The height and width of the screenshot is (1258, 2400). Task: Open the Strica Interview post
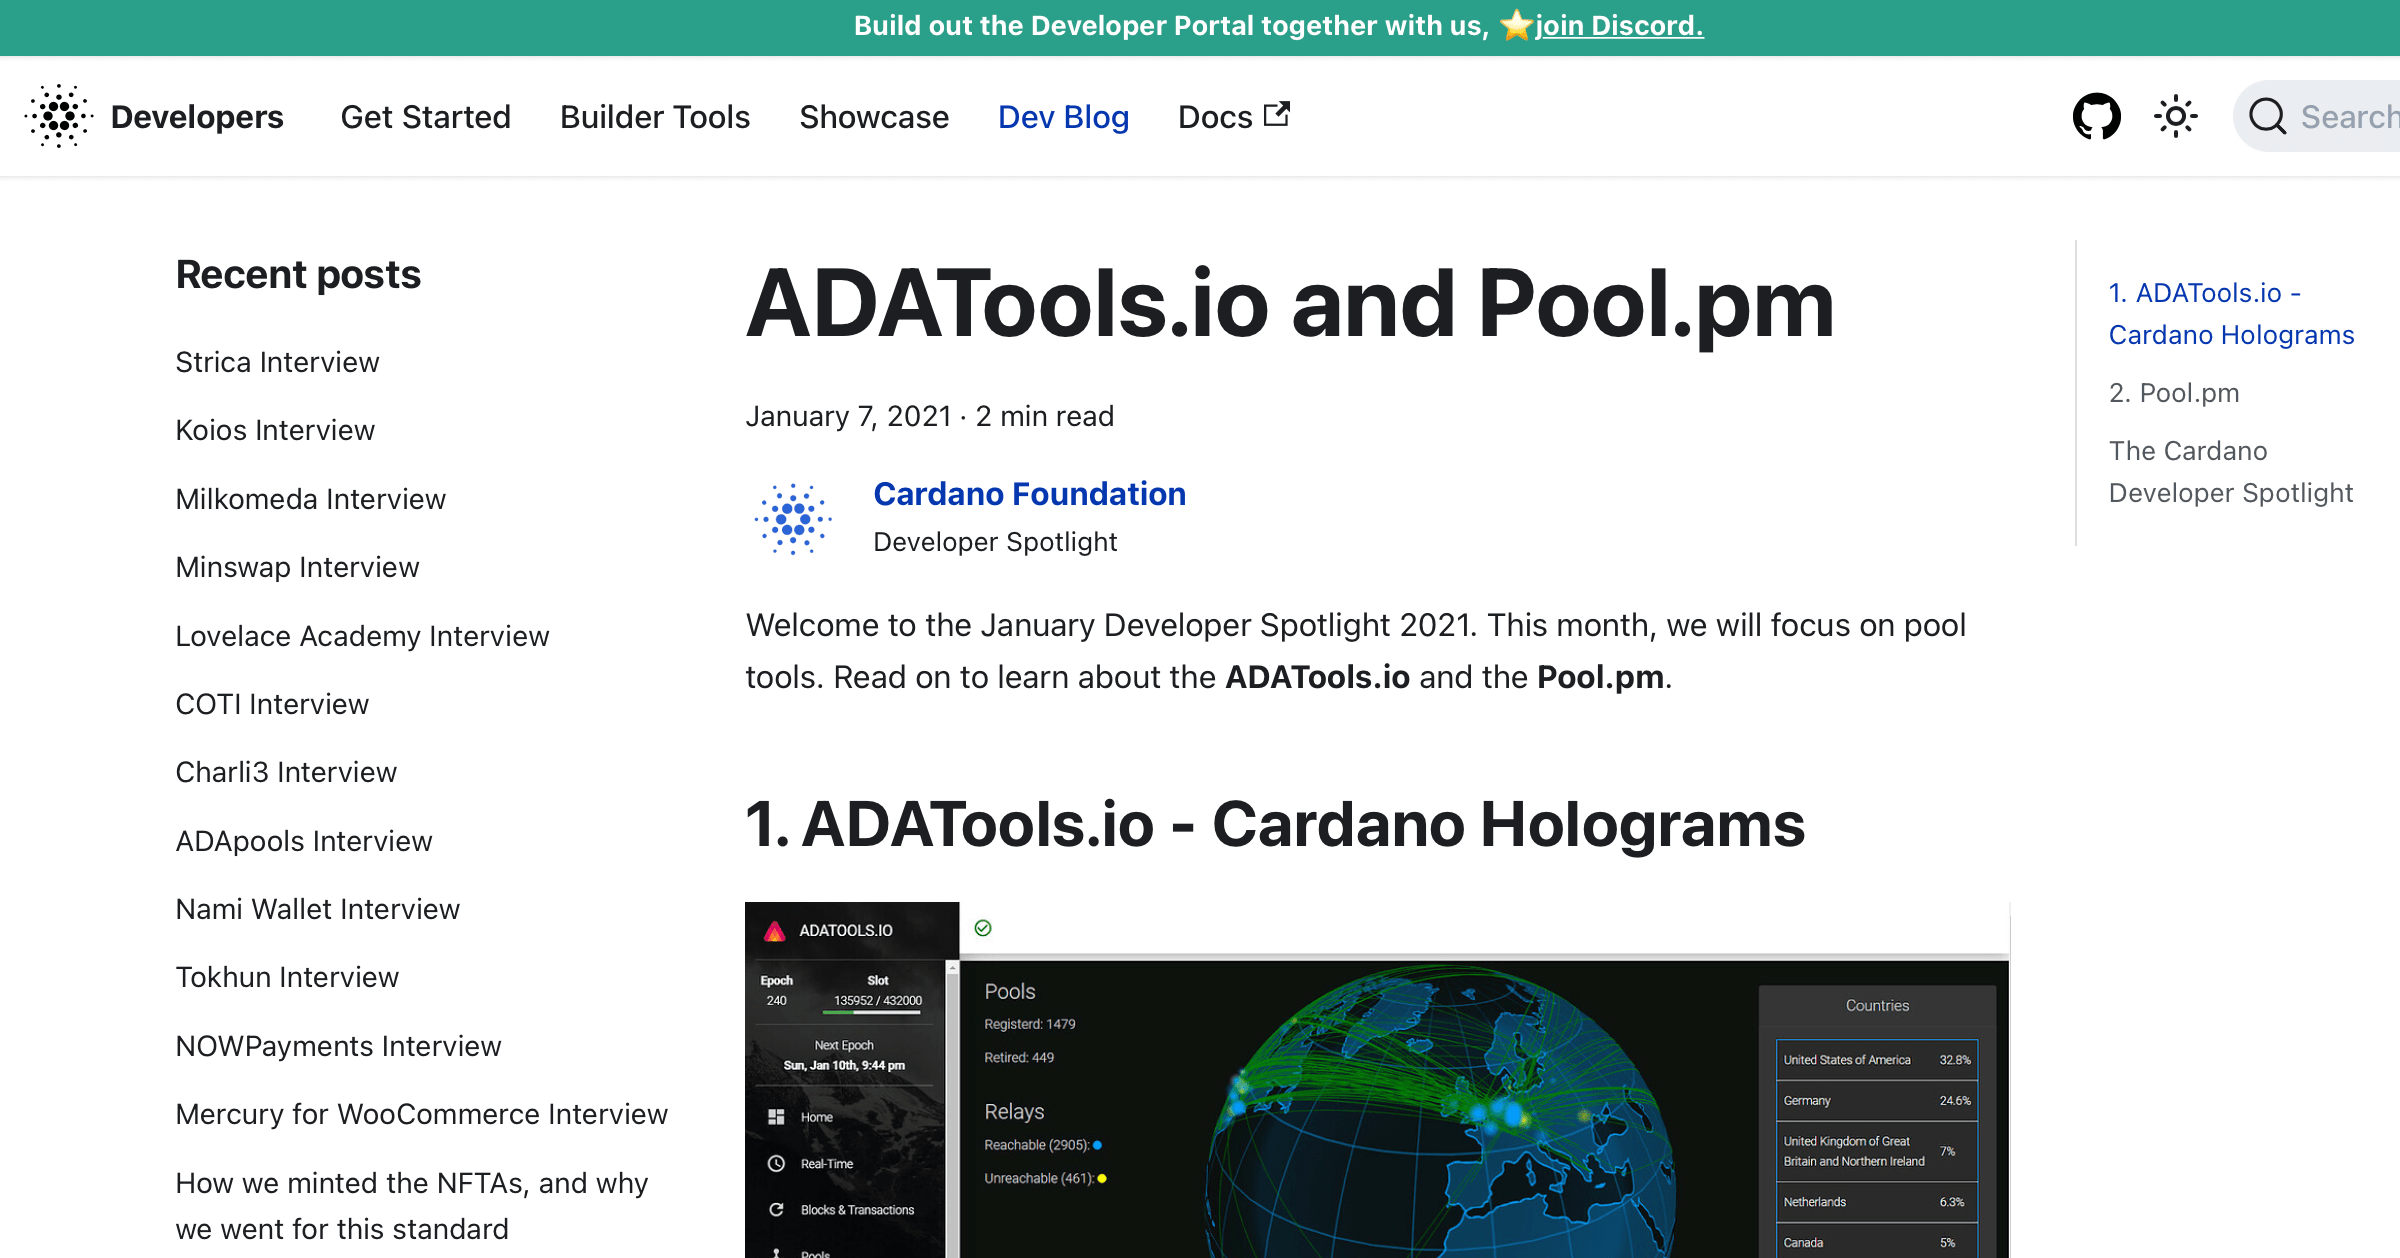coord(277,362)
